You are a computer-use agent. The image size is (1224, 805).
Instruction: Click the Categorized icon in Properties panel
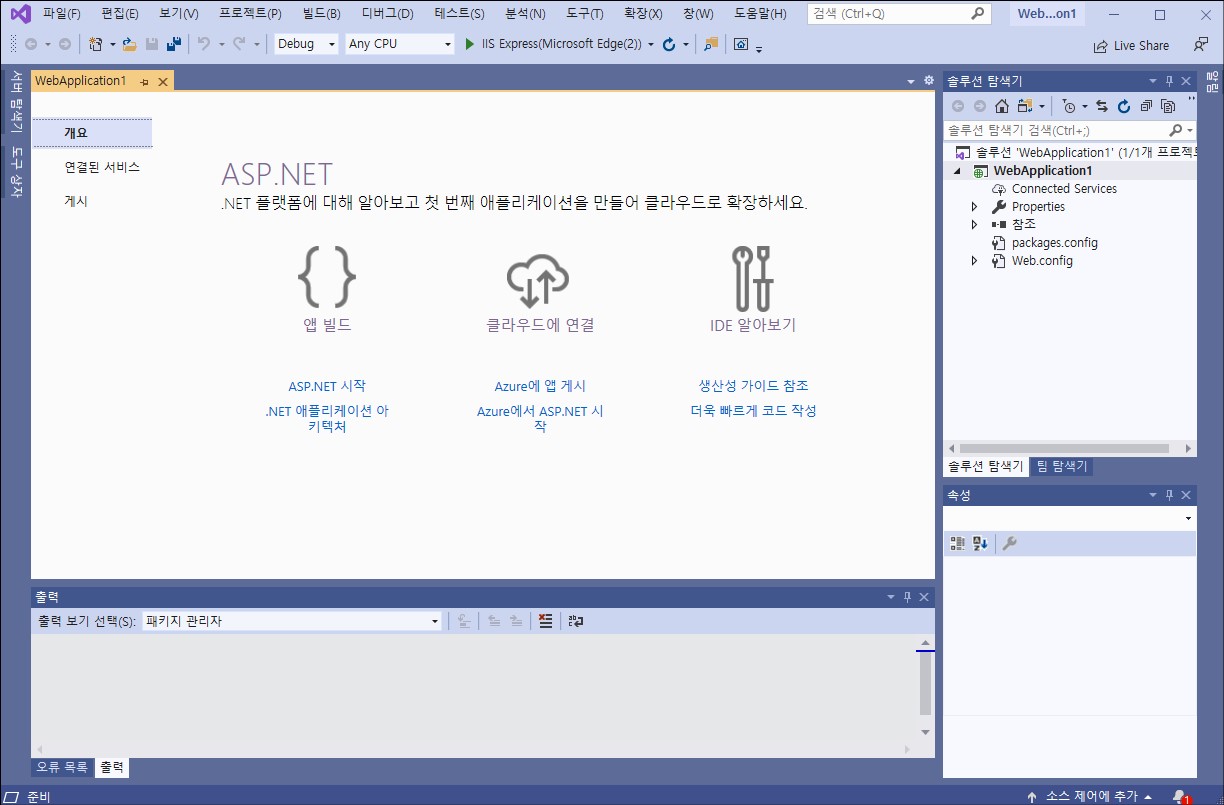point(958,543)
